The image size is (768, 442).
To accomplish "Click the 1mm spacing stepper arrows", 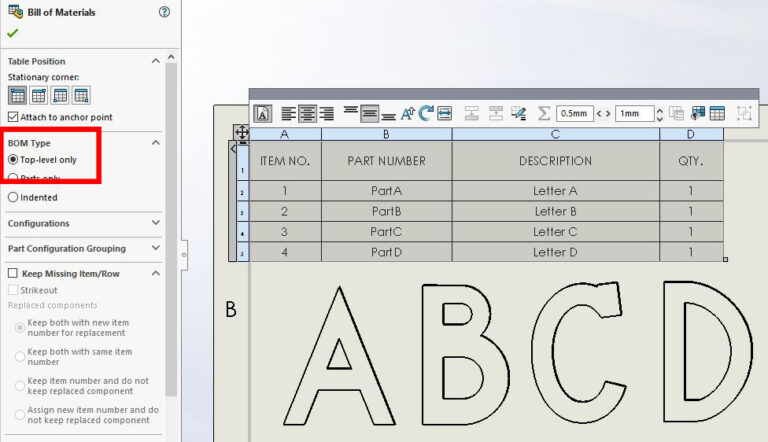I will pos(659,114).
